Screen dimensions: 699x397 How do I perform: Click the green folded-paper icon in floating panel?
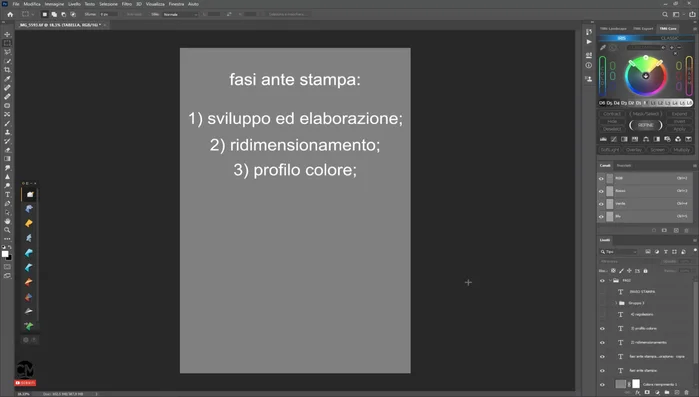(x=29, y=326)
